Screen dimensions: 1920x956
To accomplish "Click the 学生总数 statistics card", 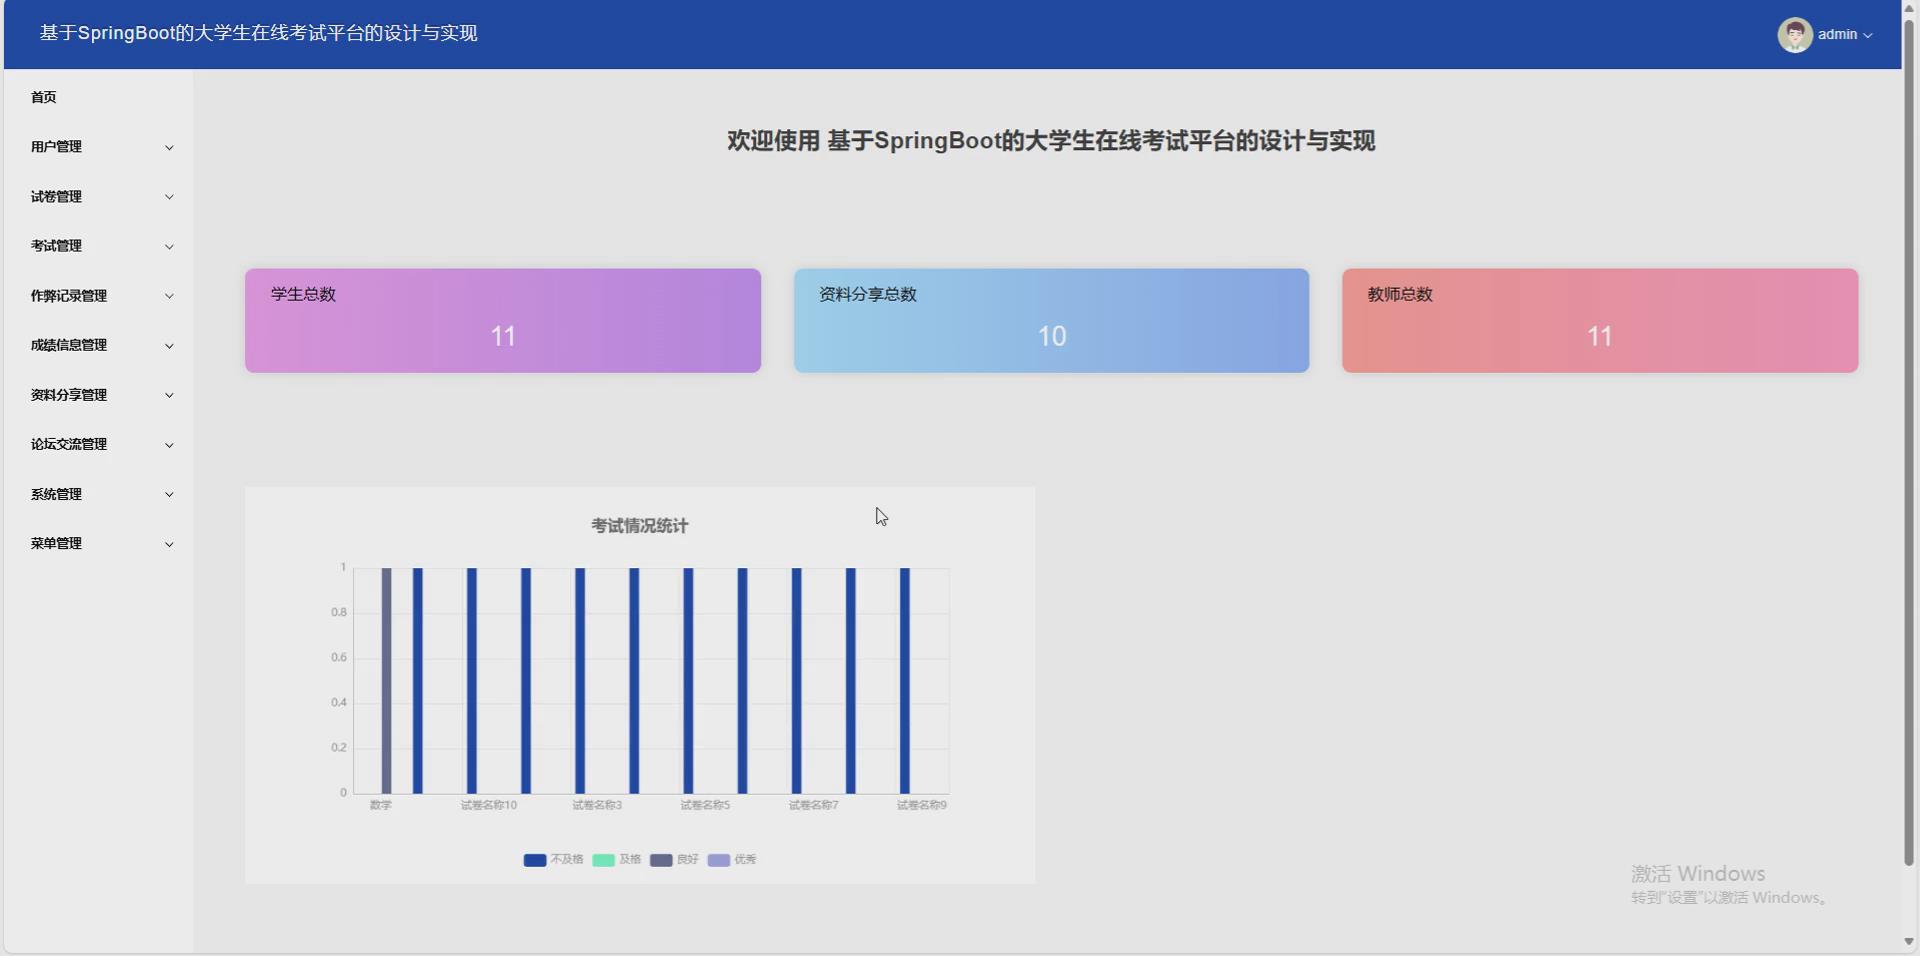I will [503, 320].
